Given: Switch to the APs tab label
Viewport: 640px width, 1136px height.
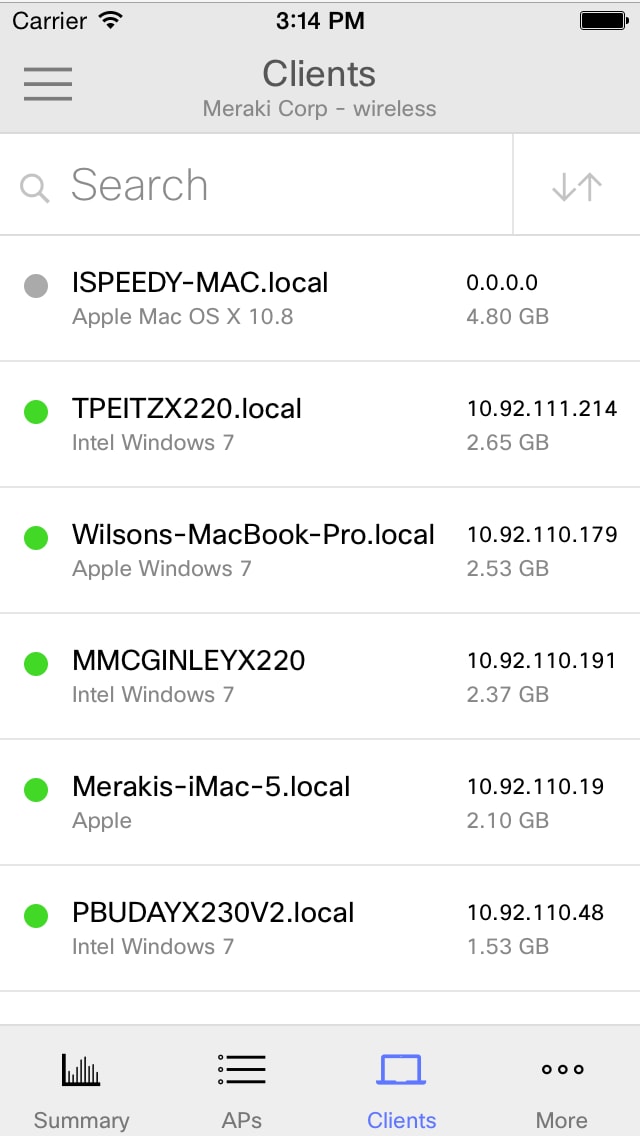Looking at the screenshot, I should (x=241, y=1120).
